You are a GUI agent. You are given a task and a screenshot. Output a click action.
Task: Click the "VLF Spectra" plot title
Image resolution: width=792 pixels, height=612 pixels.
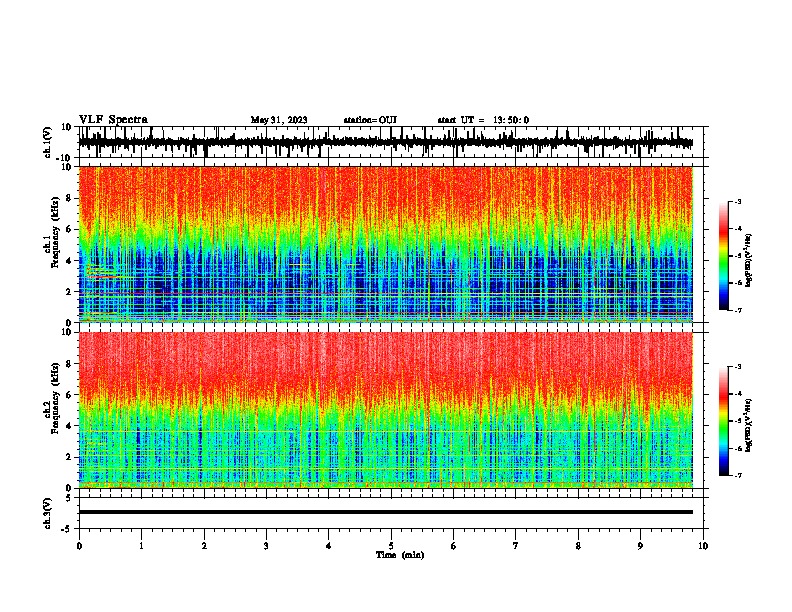113,120
